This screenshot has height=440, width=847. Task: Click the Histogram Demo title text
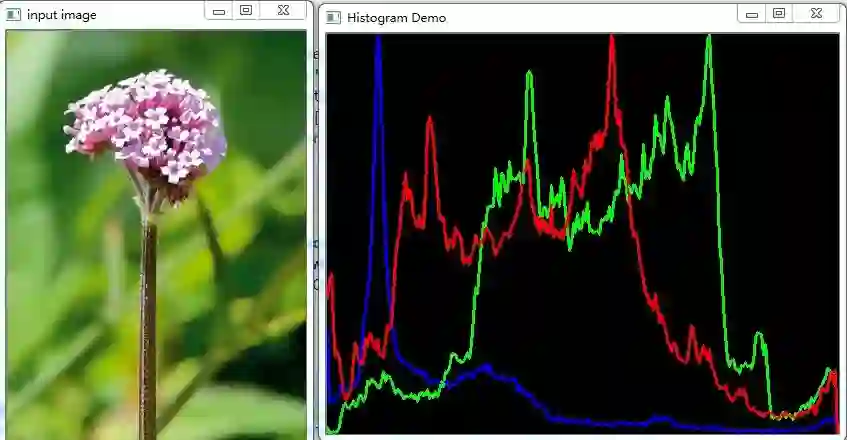coord(396,18)
